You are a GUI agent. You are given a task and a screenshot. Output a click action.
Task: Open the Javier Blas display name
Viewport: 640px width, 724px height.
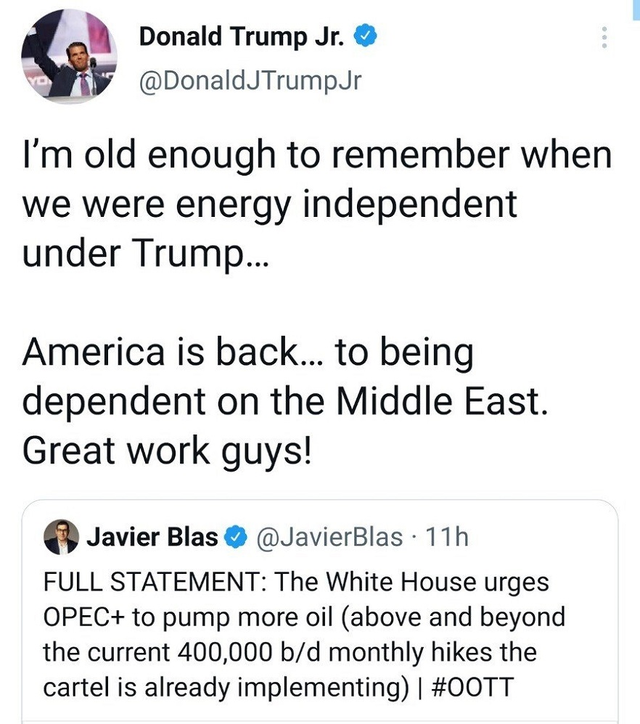(152, 537)
